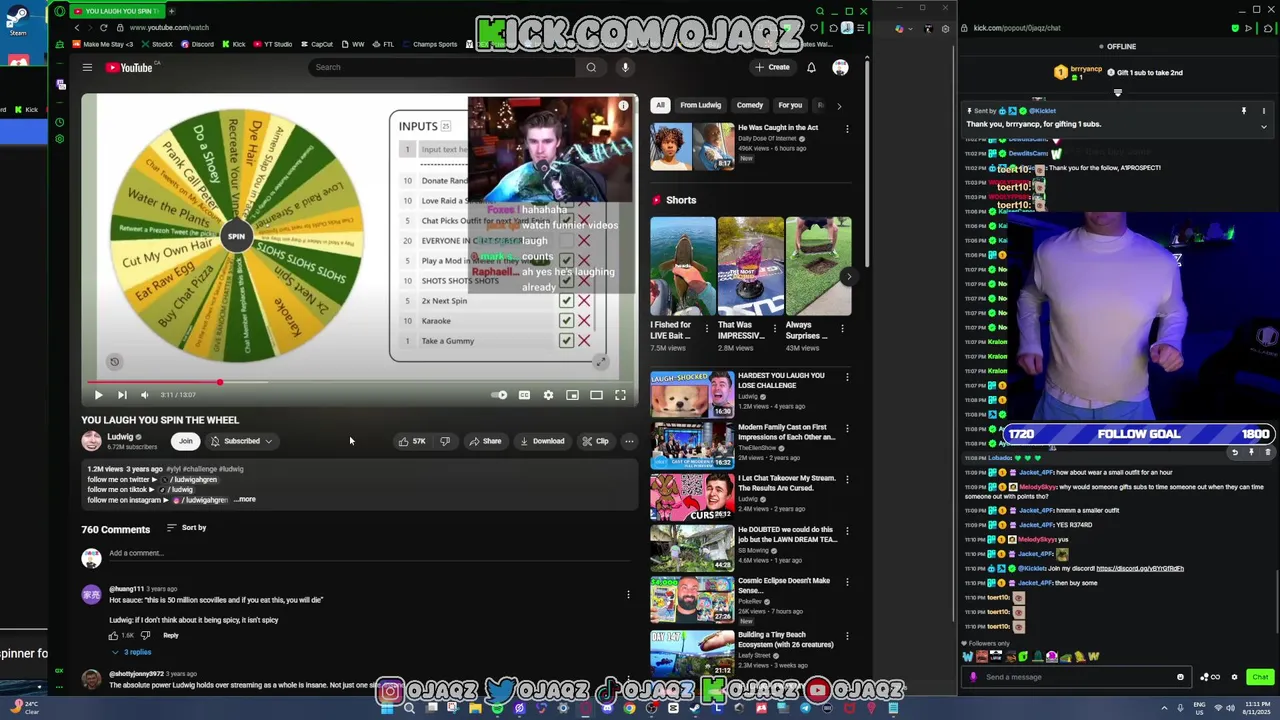The width and height of the screenshot is (1280, 720).
Task: Select the Comedy filter chip
Action: (750, 105)
